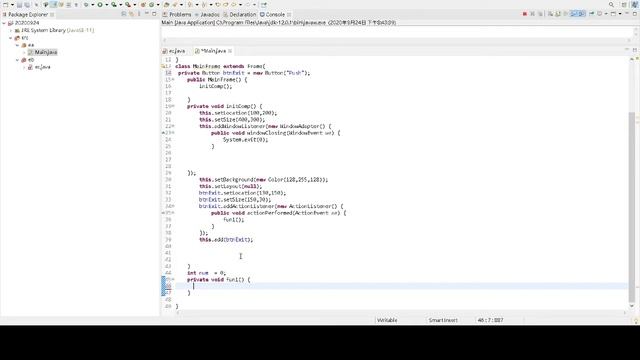This screenshot has height=360, width=640.
Task: Click Remove All Terminated Launches icon
Action: click(540, 14)
